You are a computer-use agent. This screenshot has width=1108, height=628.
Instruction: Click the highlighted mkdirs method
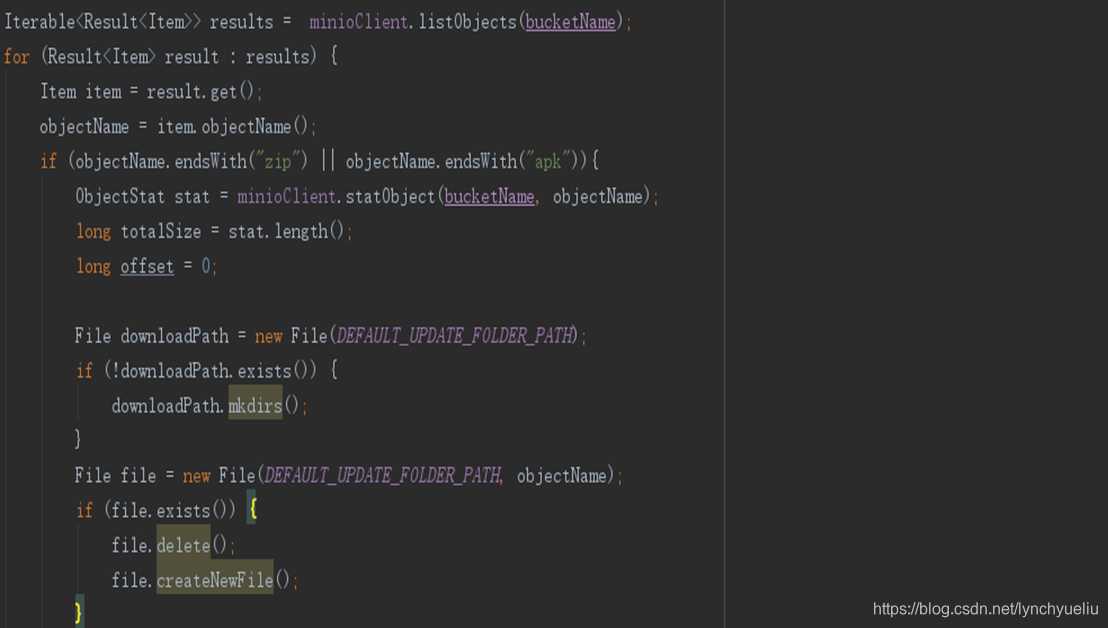[x=255, y=405]
